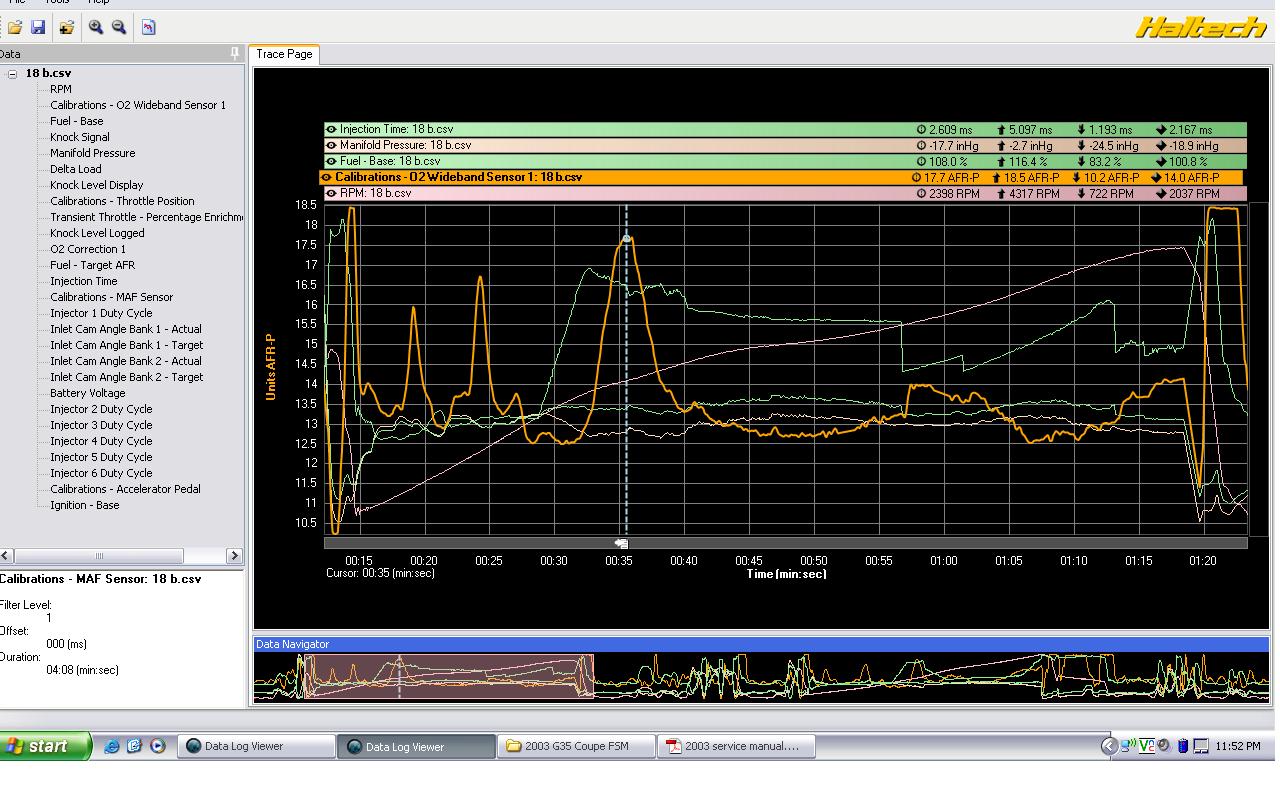Toggle visibility eye for Injection Time trace
Image resolution: width=1280 pixels, height=800 pixels.
coord(331,129)
